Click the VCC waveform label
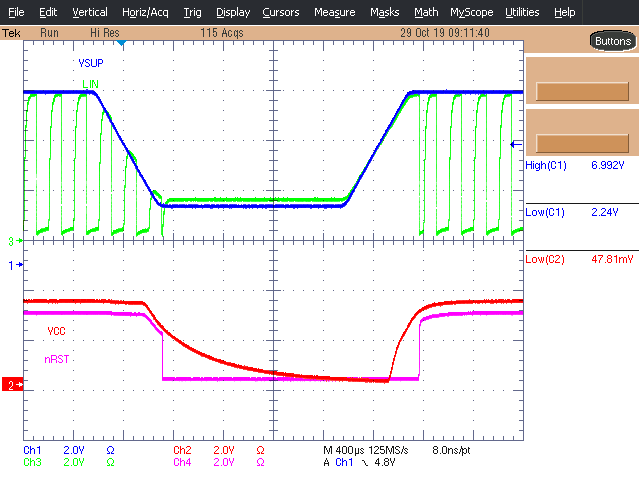640x480 pixels. [56, 331]
